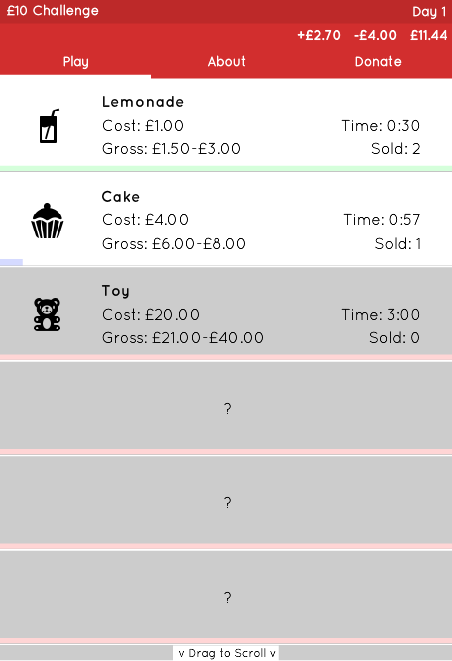Click the first locked question mark item
The width and height of the screenshot is (452, 661).
[x=226, y=406]
